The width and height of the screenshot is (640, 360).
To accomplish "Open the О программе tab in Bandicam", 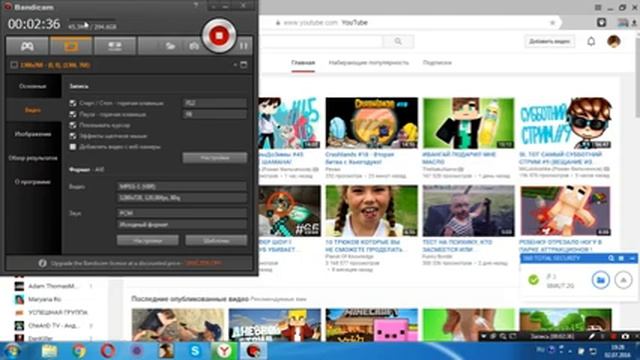I will coord(33,182).
